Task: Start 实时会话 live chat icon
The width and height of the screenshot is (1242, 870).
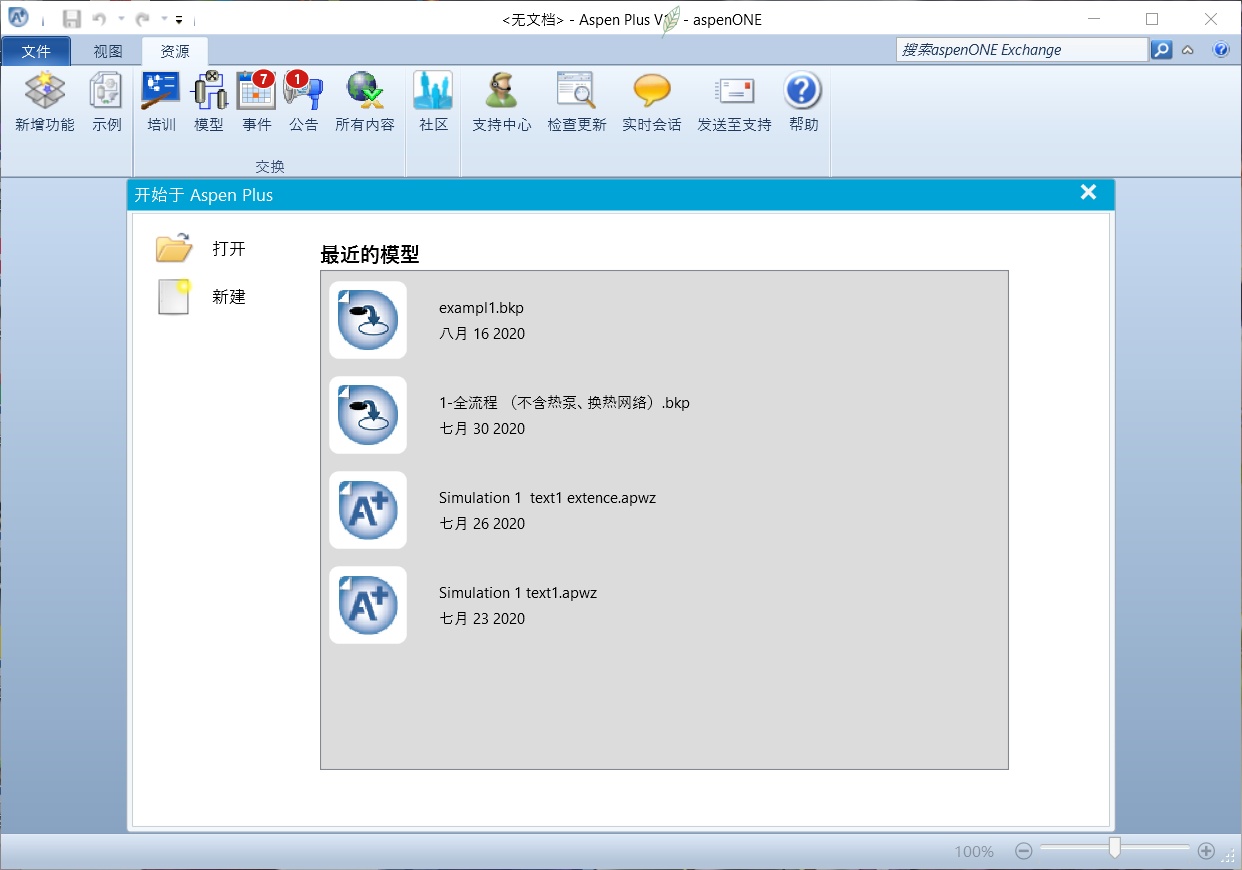Action: click(652, 91)
